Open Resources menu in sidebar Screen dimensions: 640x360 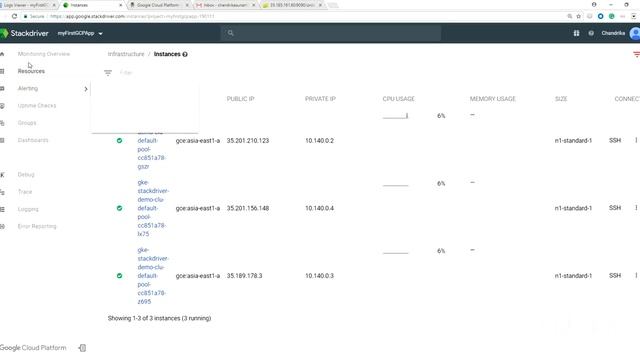[x=31, y=71]
